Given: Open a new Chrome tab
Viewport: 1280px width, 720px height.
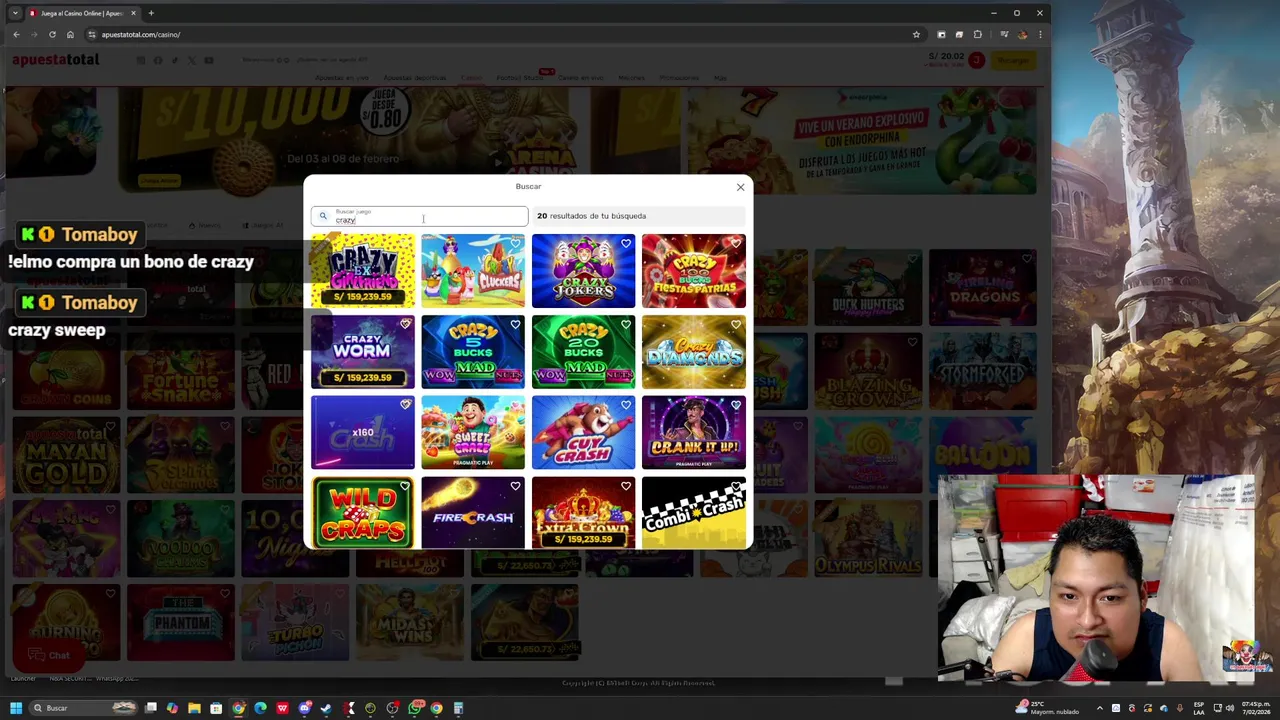Looking at the screenshot, I should tap(151, 13).
